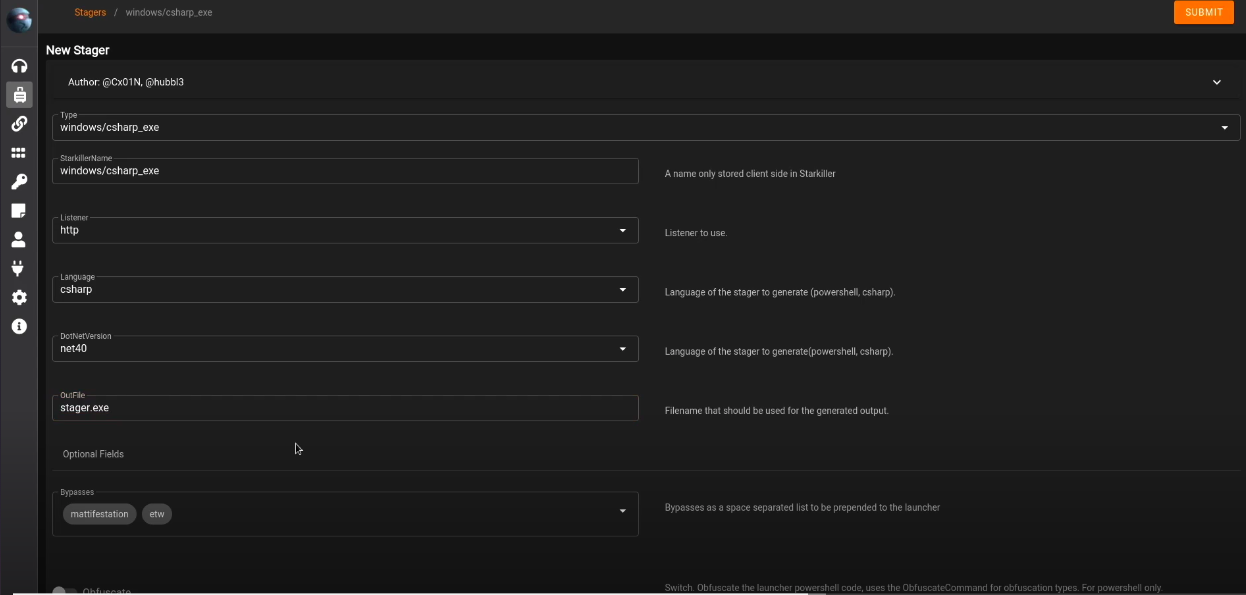This screenshot has height=595, width=1246.
Task: Toggle the Obfuscate switch
Action: tap(65, 591)
